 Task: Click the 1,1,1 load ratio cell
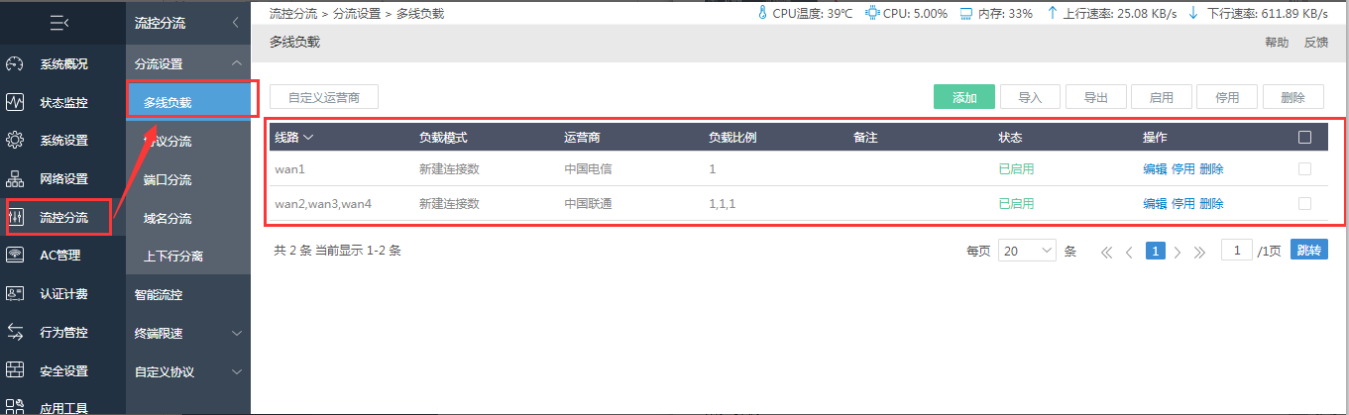(x=722, y=203)
